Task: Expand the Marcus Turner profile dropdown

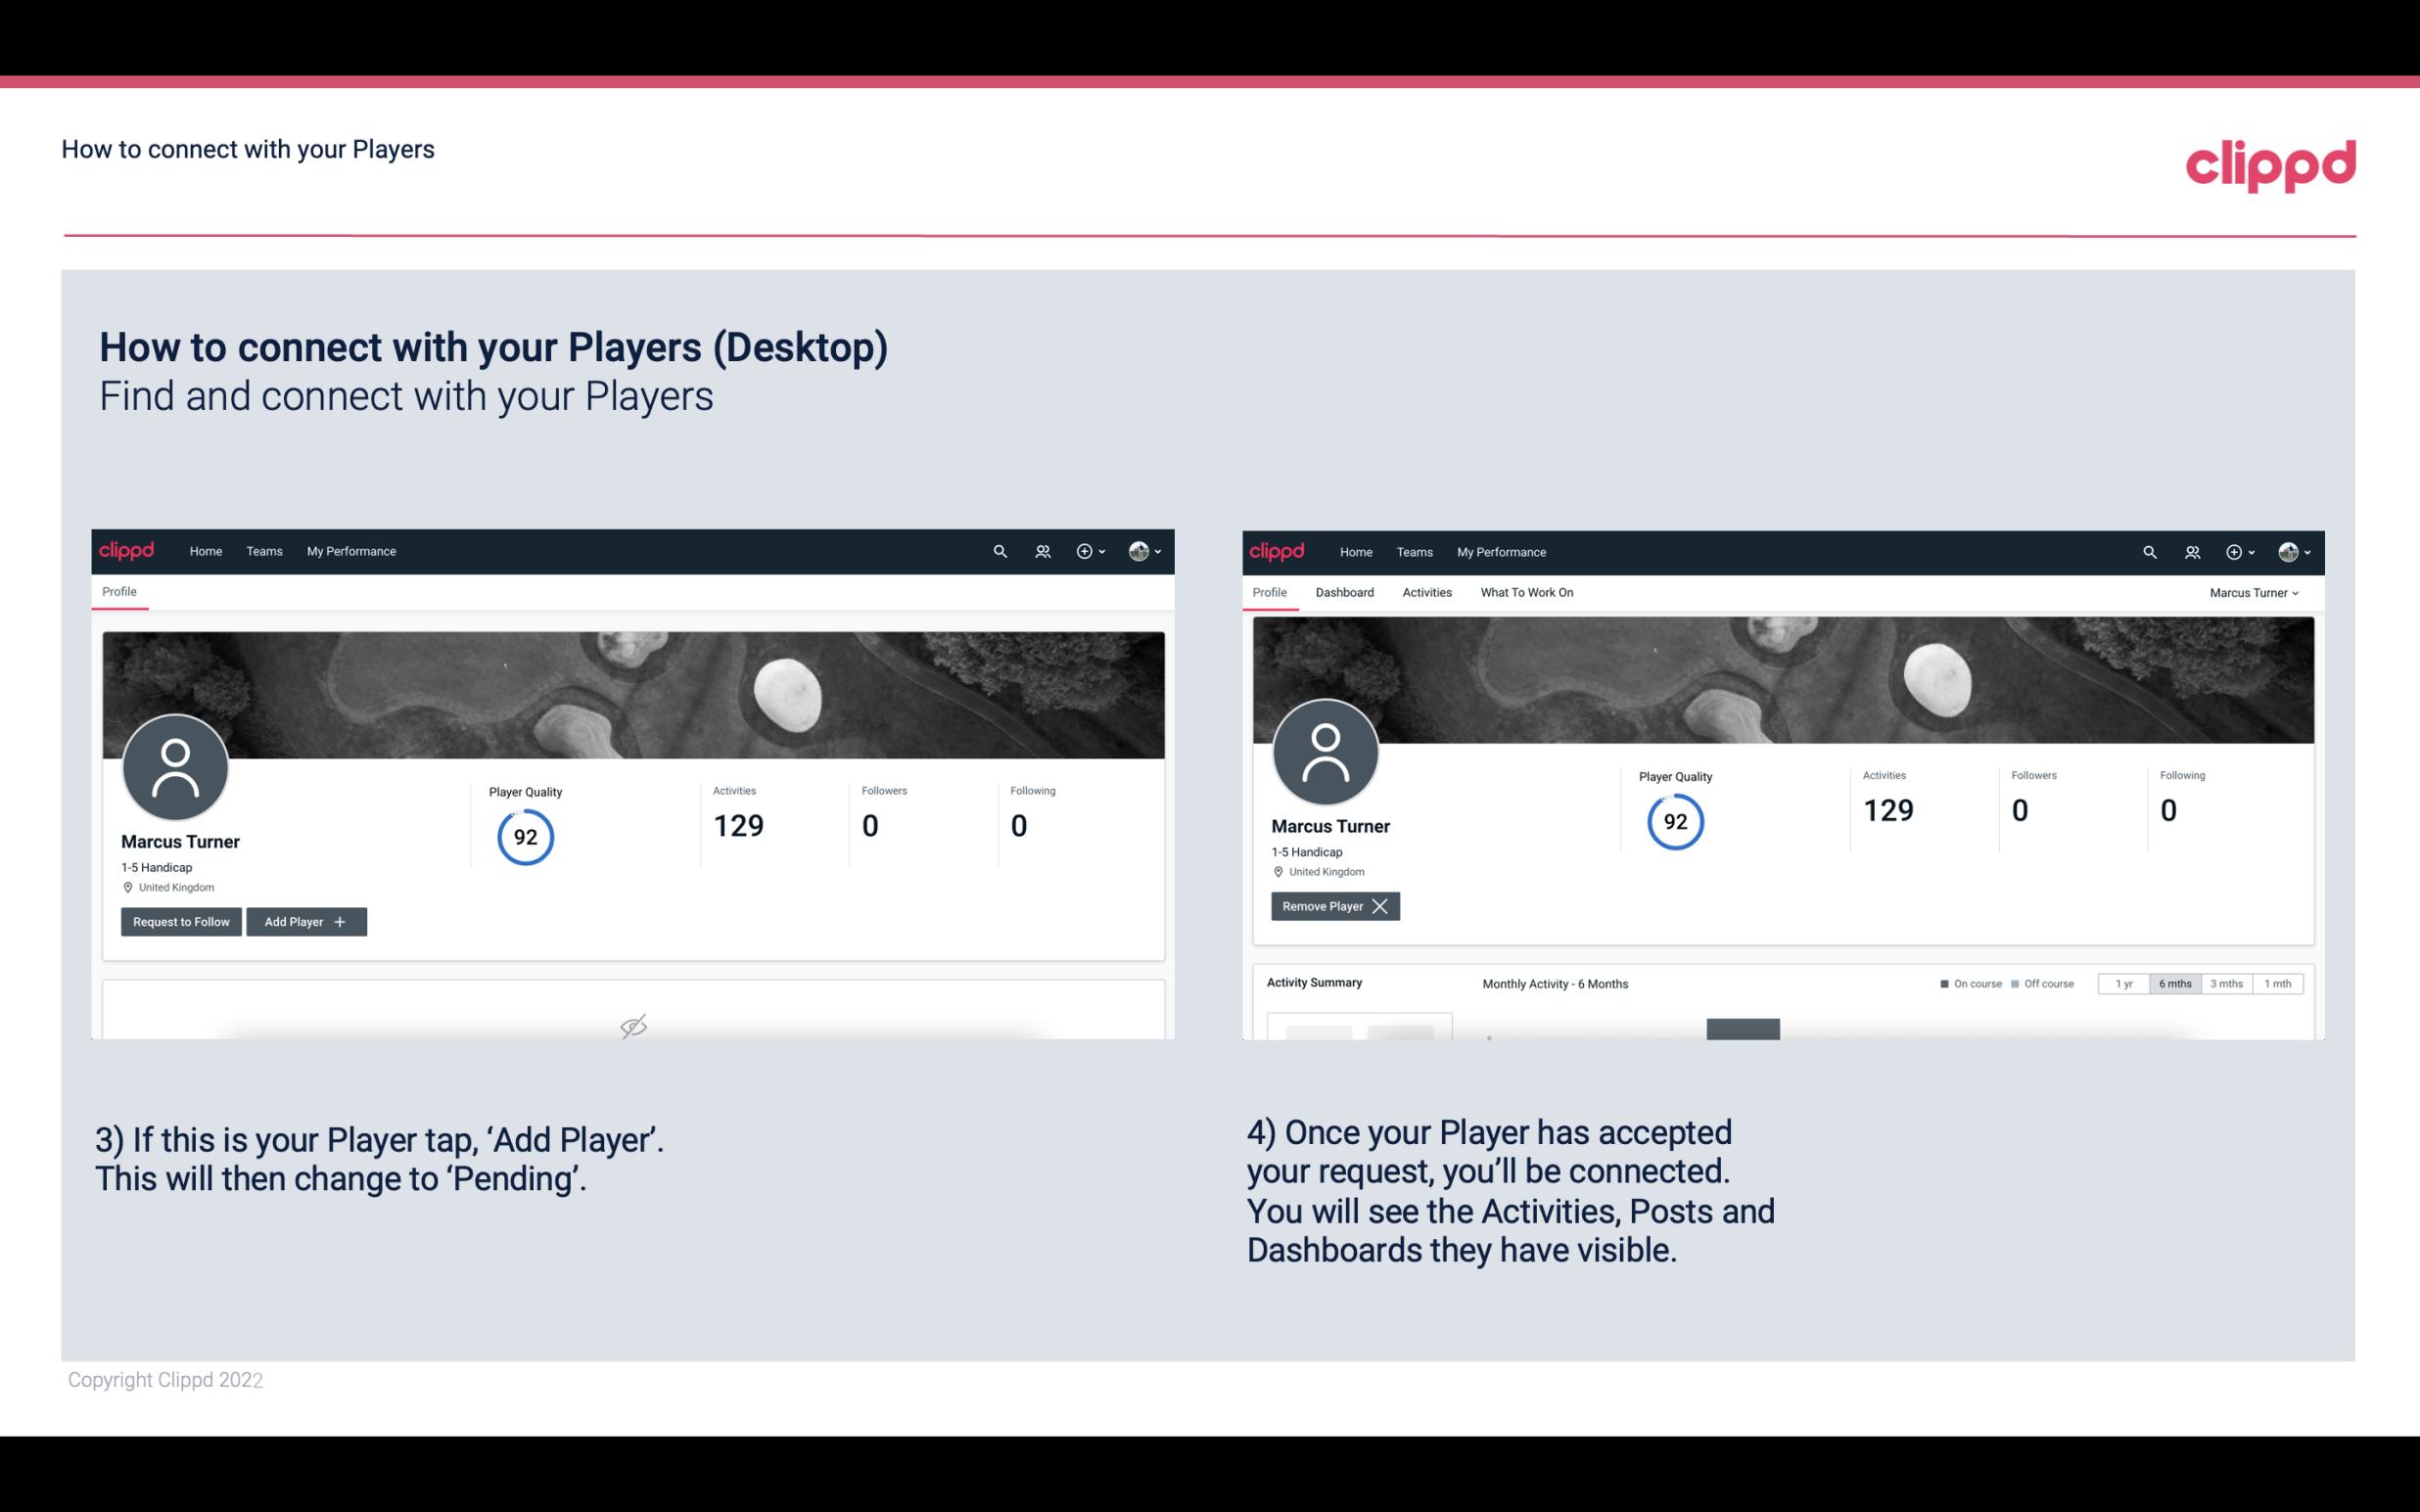Action: coord(2257,592)
